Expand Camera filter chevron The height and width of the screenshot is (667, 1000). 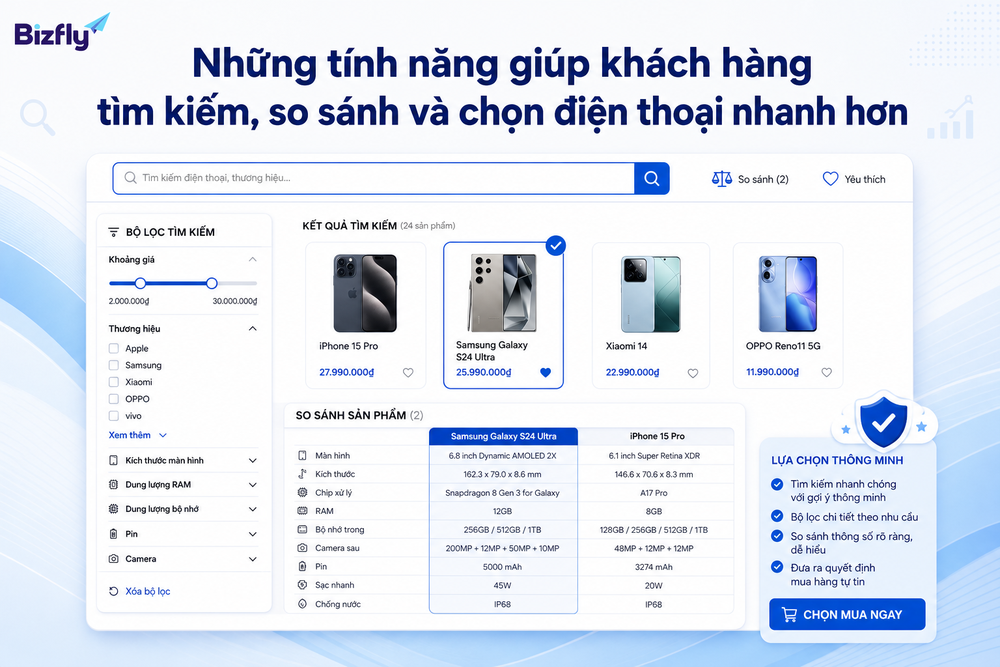point(253,559)
